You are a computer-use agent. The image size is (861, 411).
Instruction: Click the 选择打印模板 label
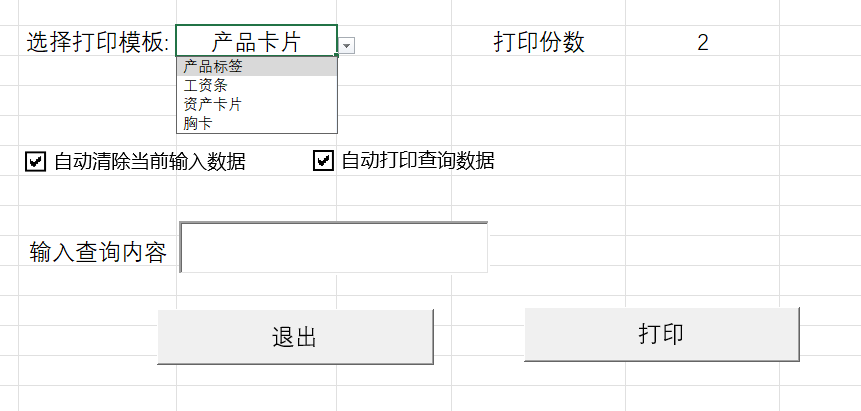click(x=97, y=42)
